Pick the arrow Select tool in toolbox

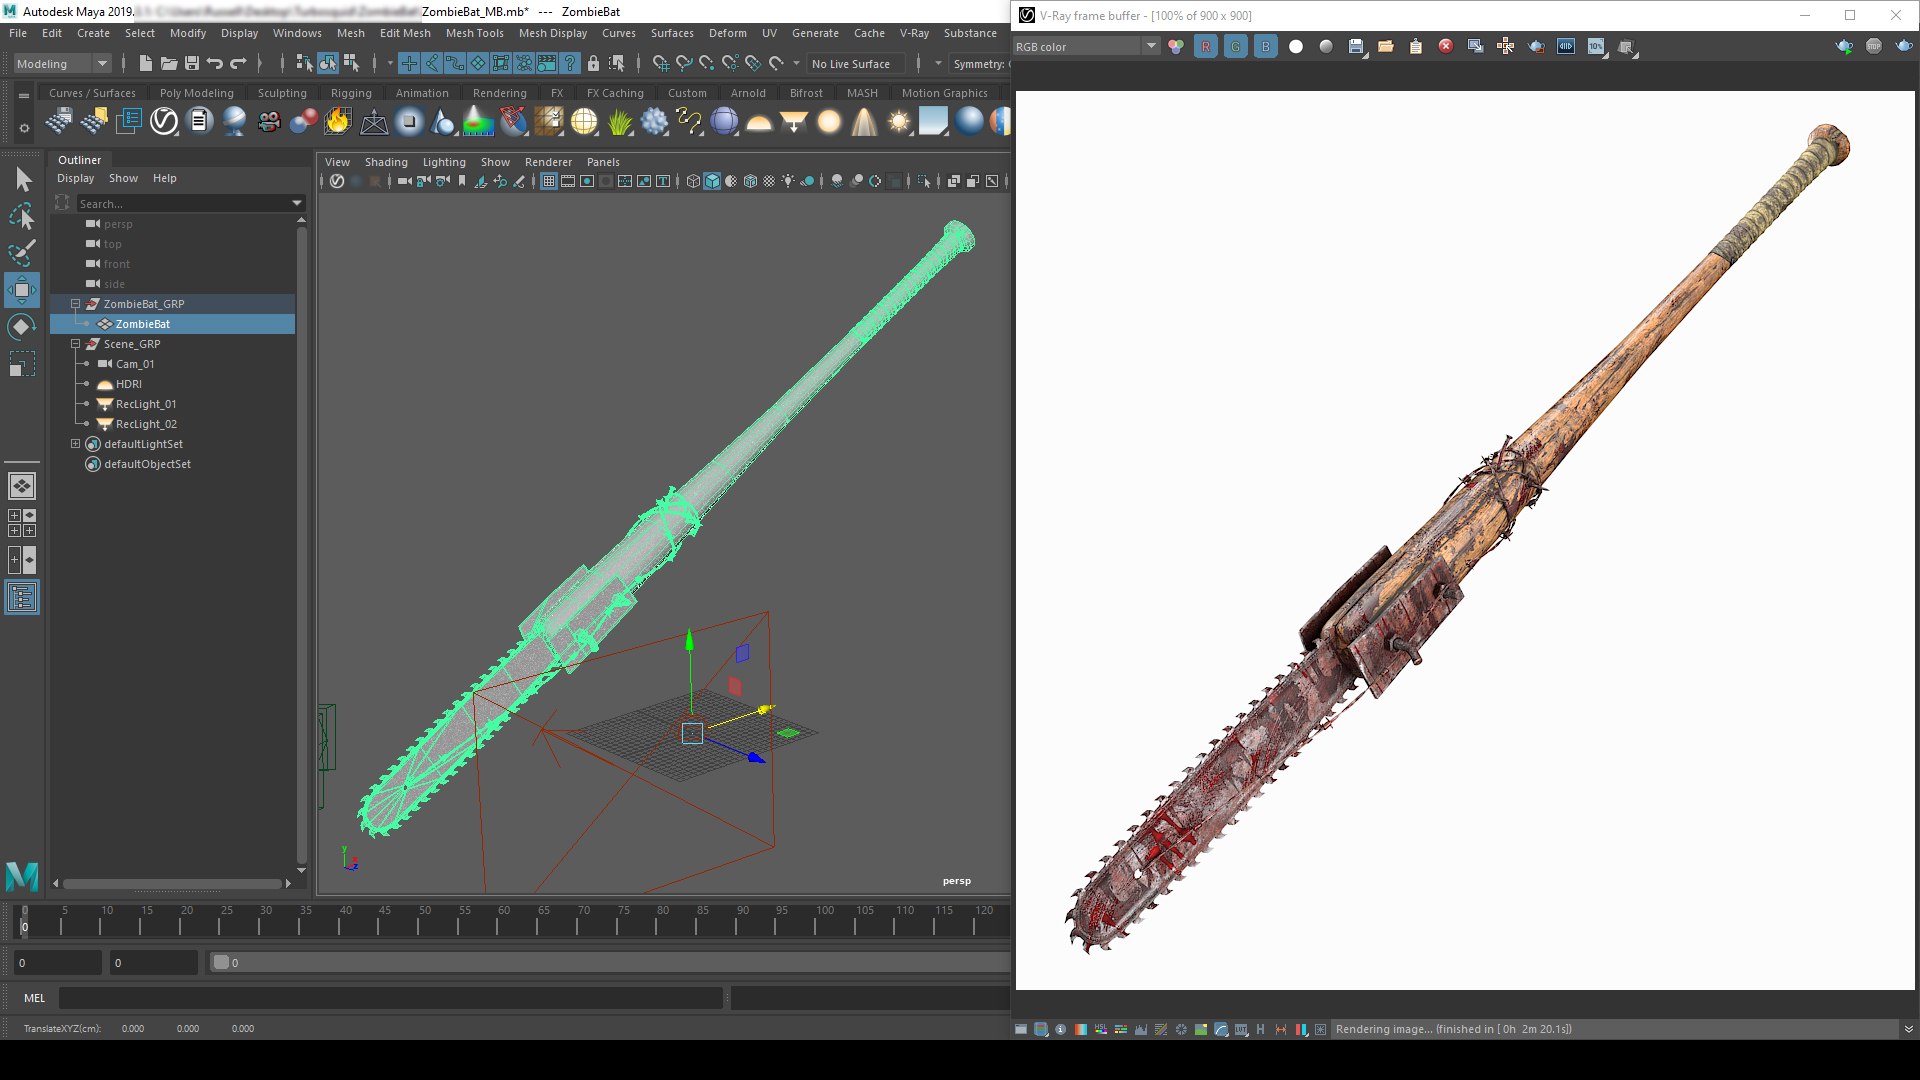coord(23,180)
